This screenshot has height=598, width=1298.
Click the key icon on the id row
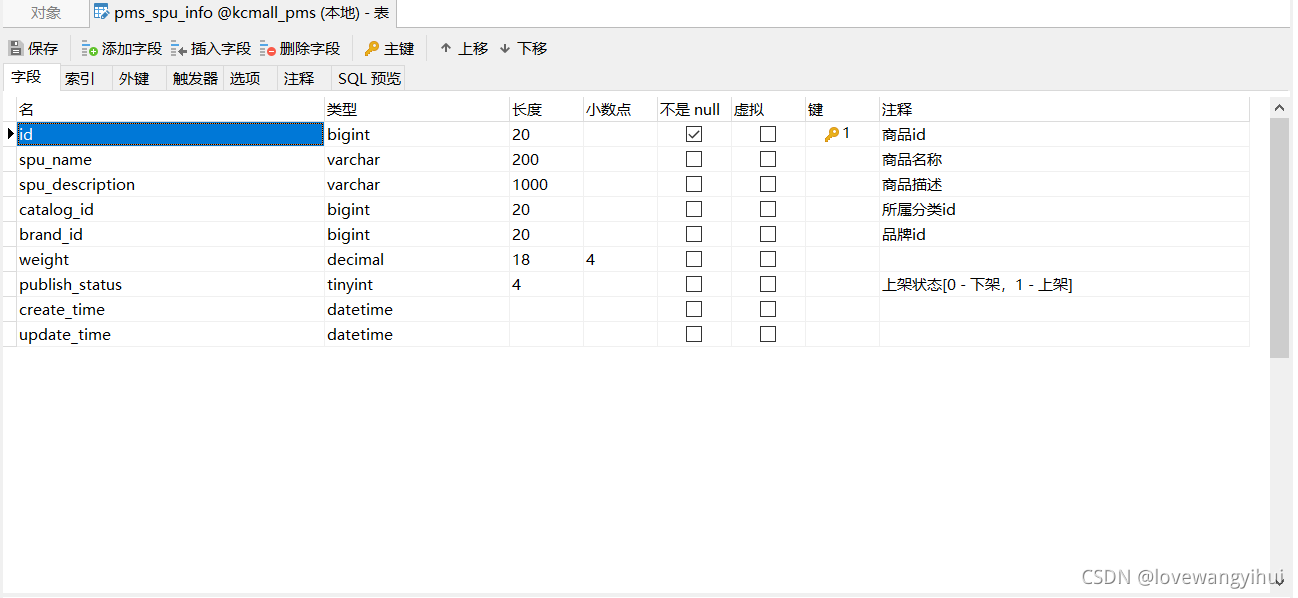(833, 133)
